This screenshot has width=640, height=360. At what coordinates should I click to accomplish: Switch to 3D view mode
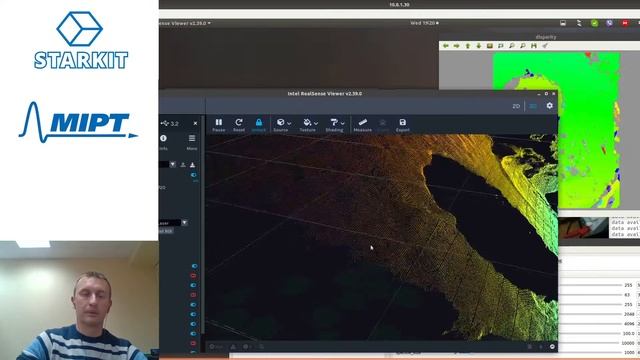click(x=533, y=106)
